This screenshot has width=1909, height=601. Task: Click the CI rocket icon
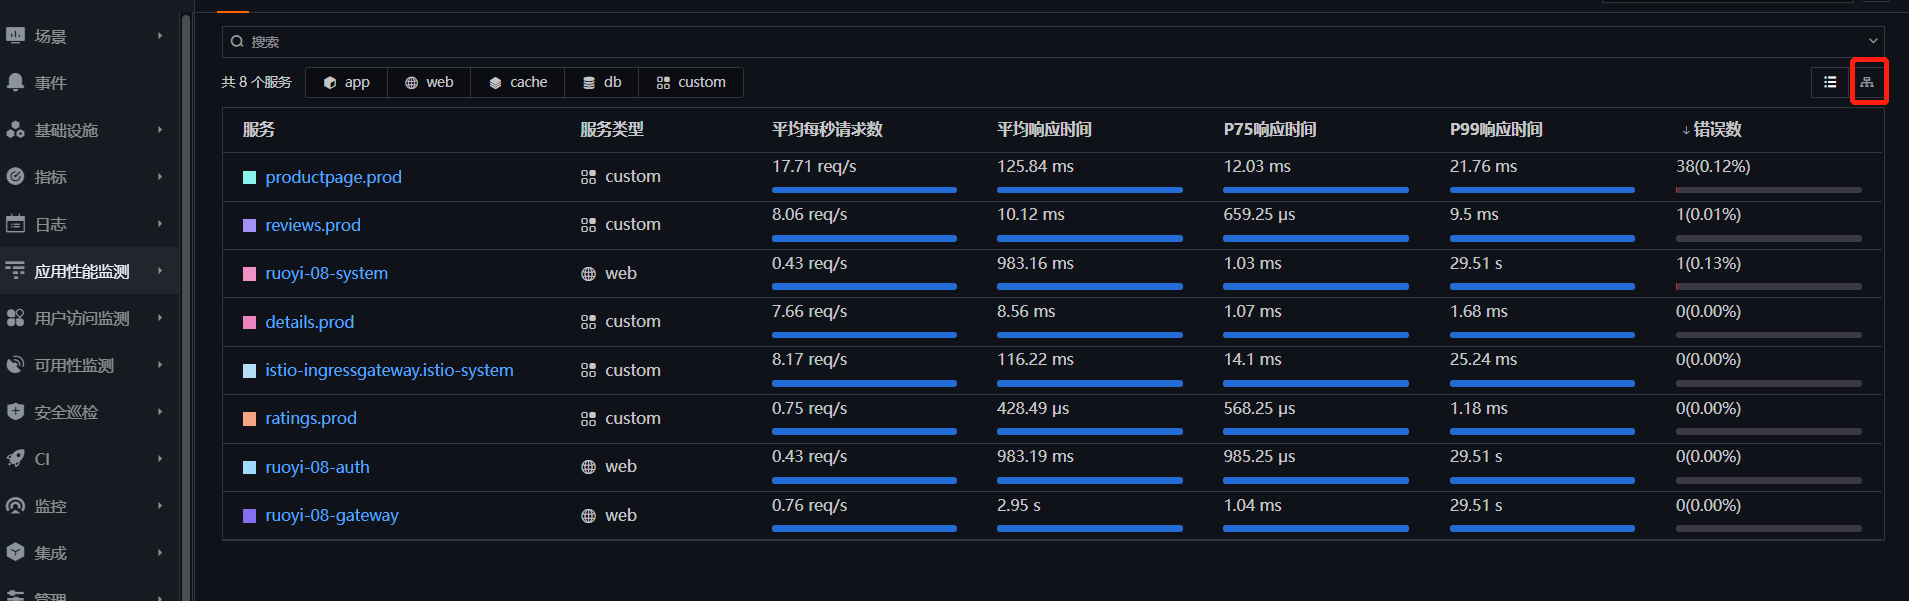[x=15, y=459]
